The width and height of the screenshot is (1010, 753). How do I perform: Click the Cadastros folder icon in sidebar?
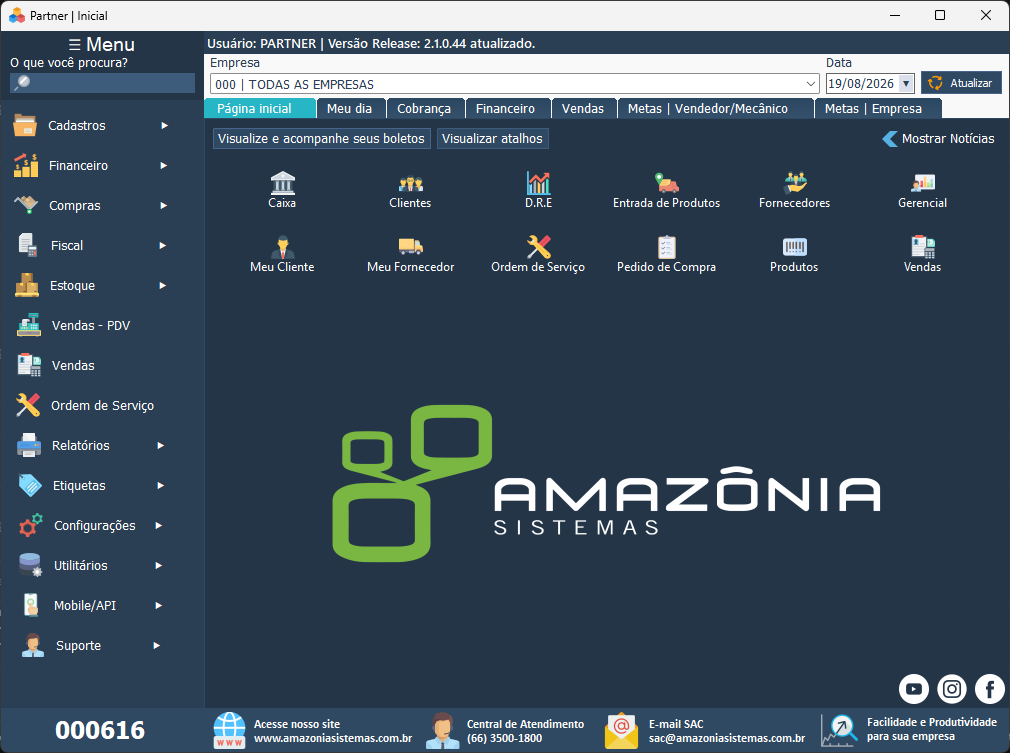point(25,125)
